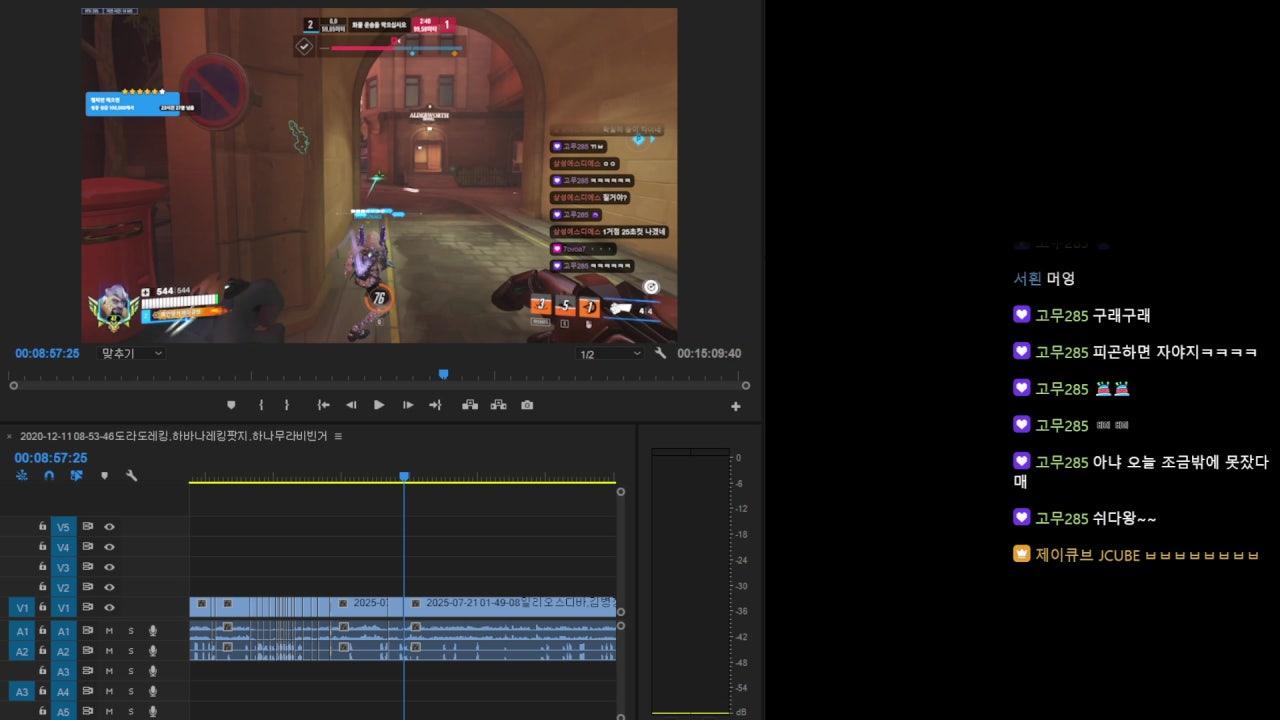Toggle linked selection in timeline
1280x720 pixels.
76,476
